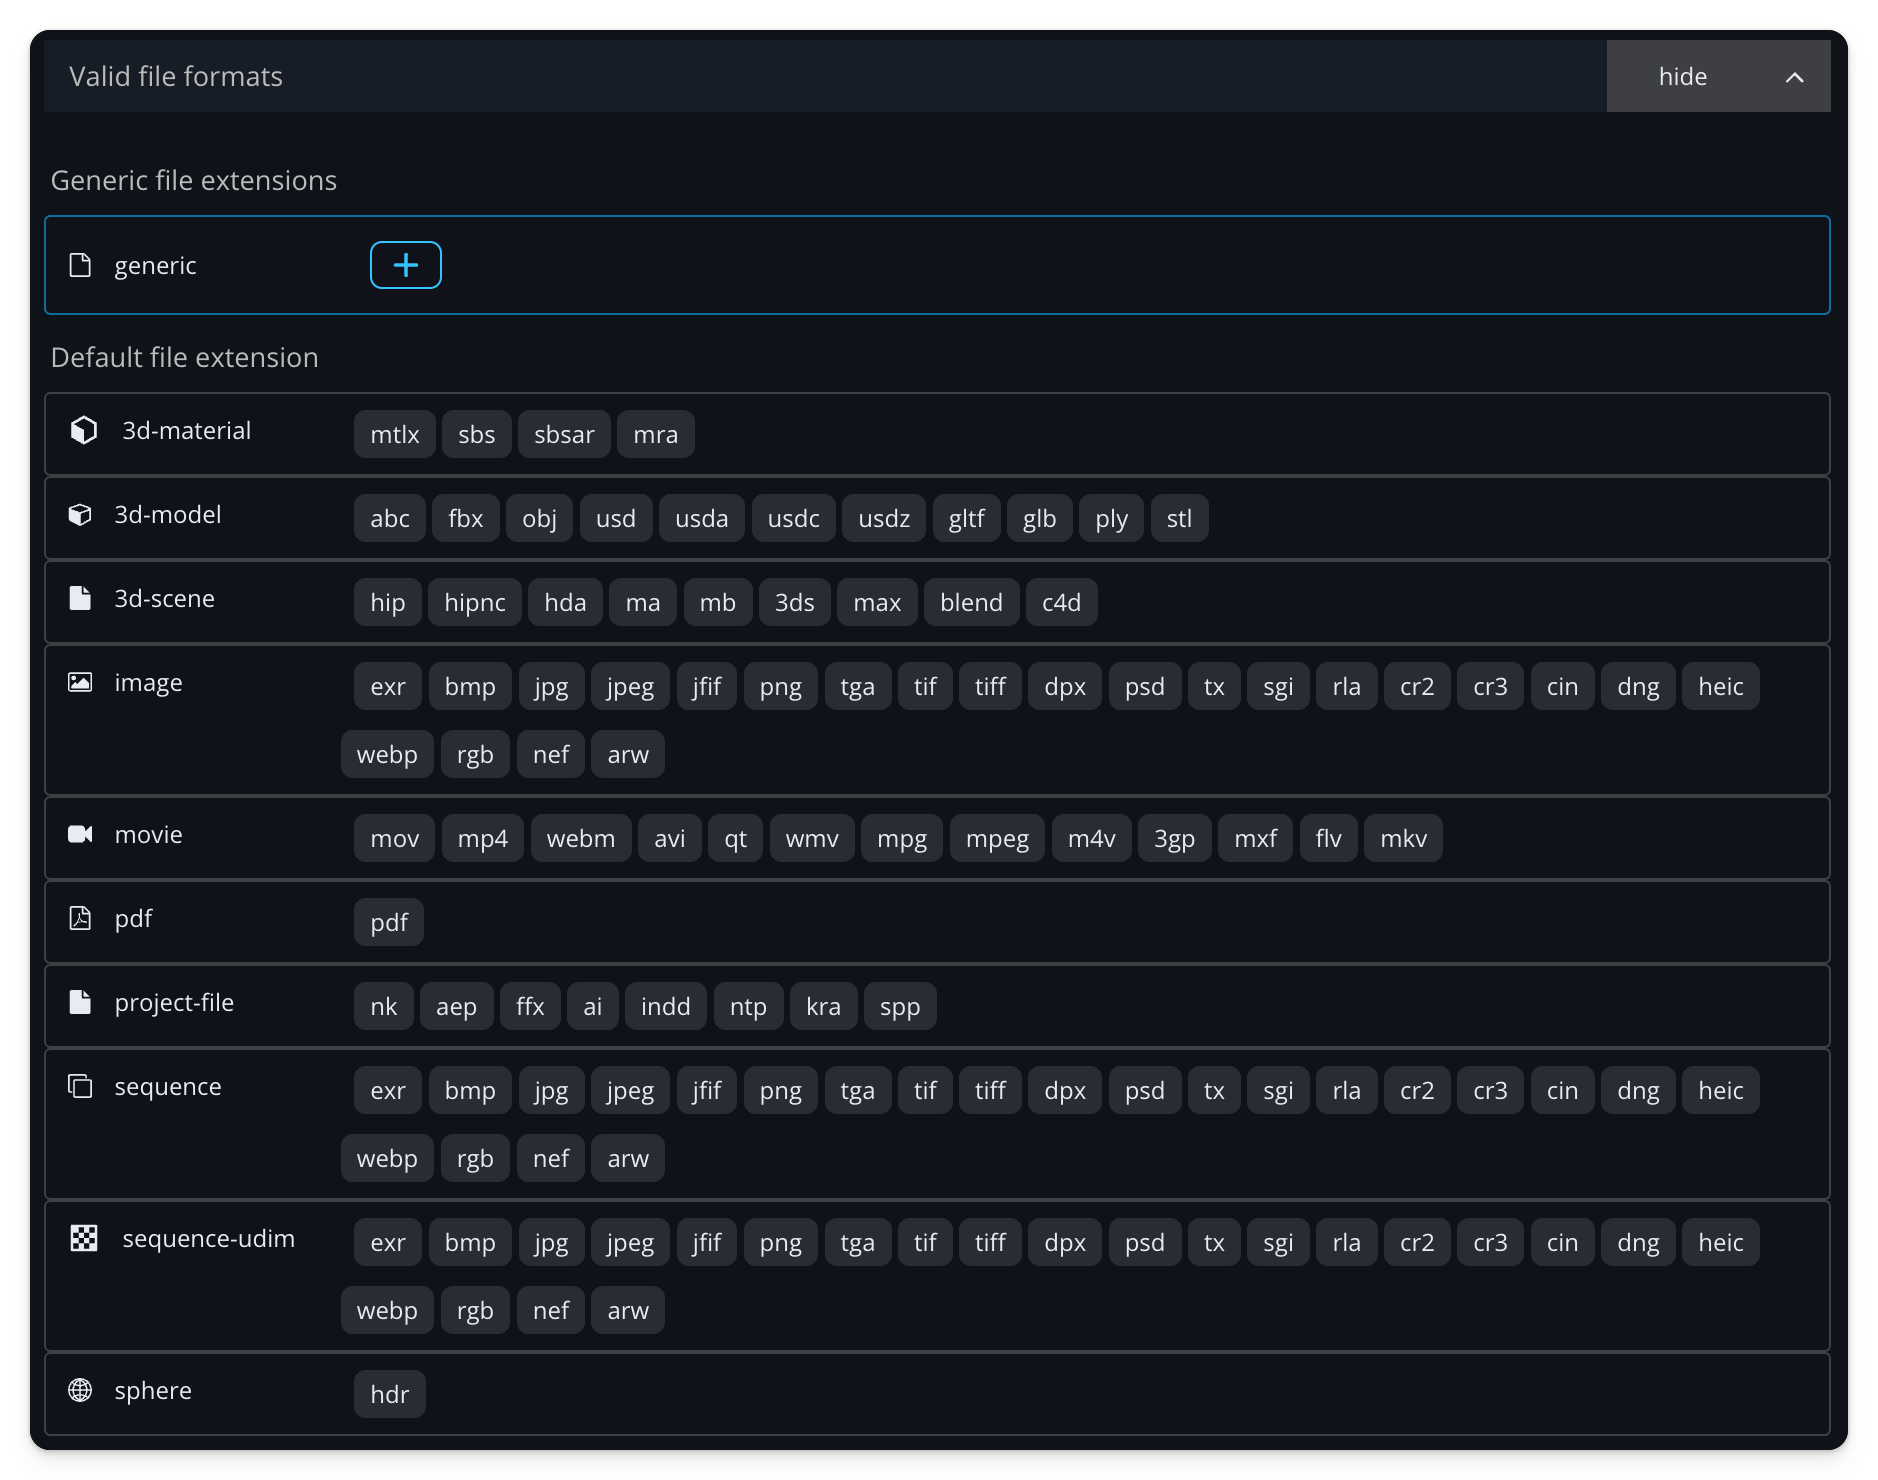Click the movie camera icon
This screenshot has height=1480, width=1878.
point(80,834)
